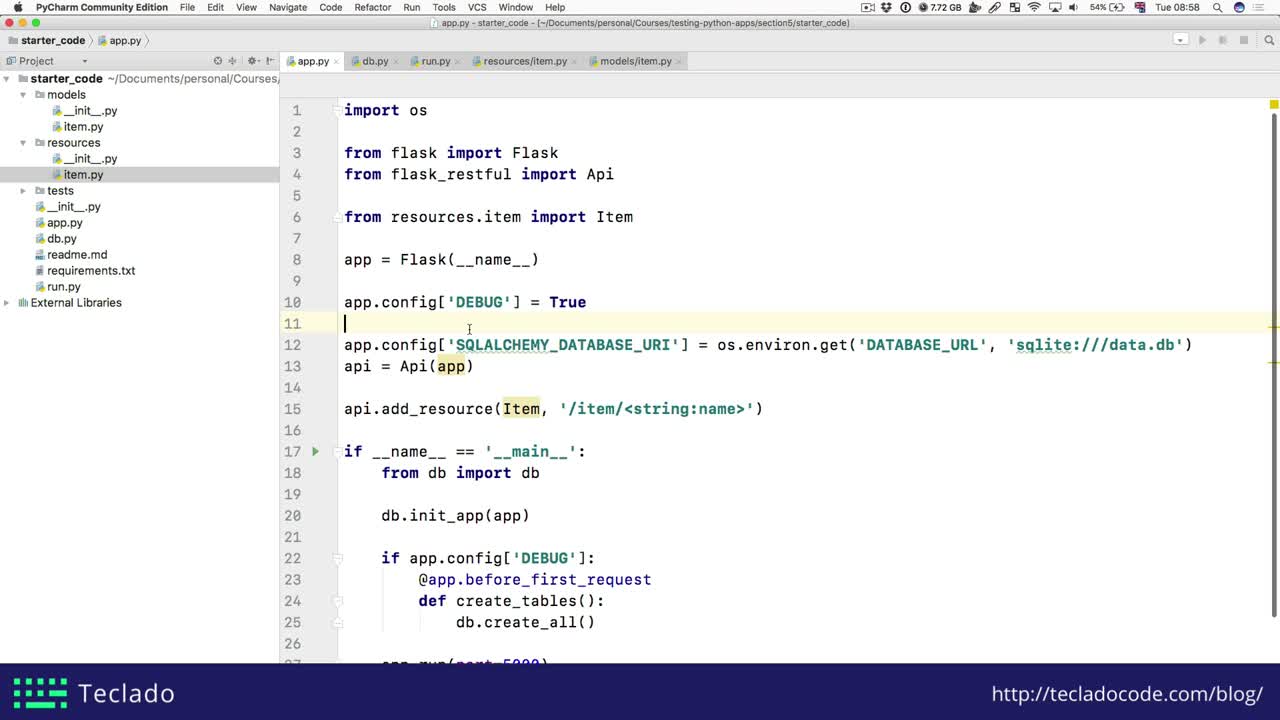The width and height of the screenshot is (1280, 720).
Task: Click the volume icon in menu bar
Action: (x=1074, y=7)
